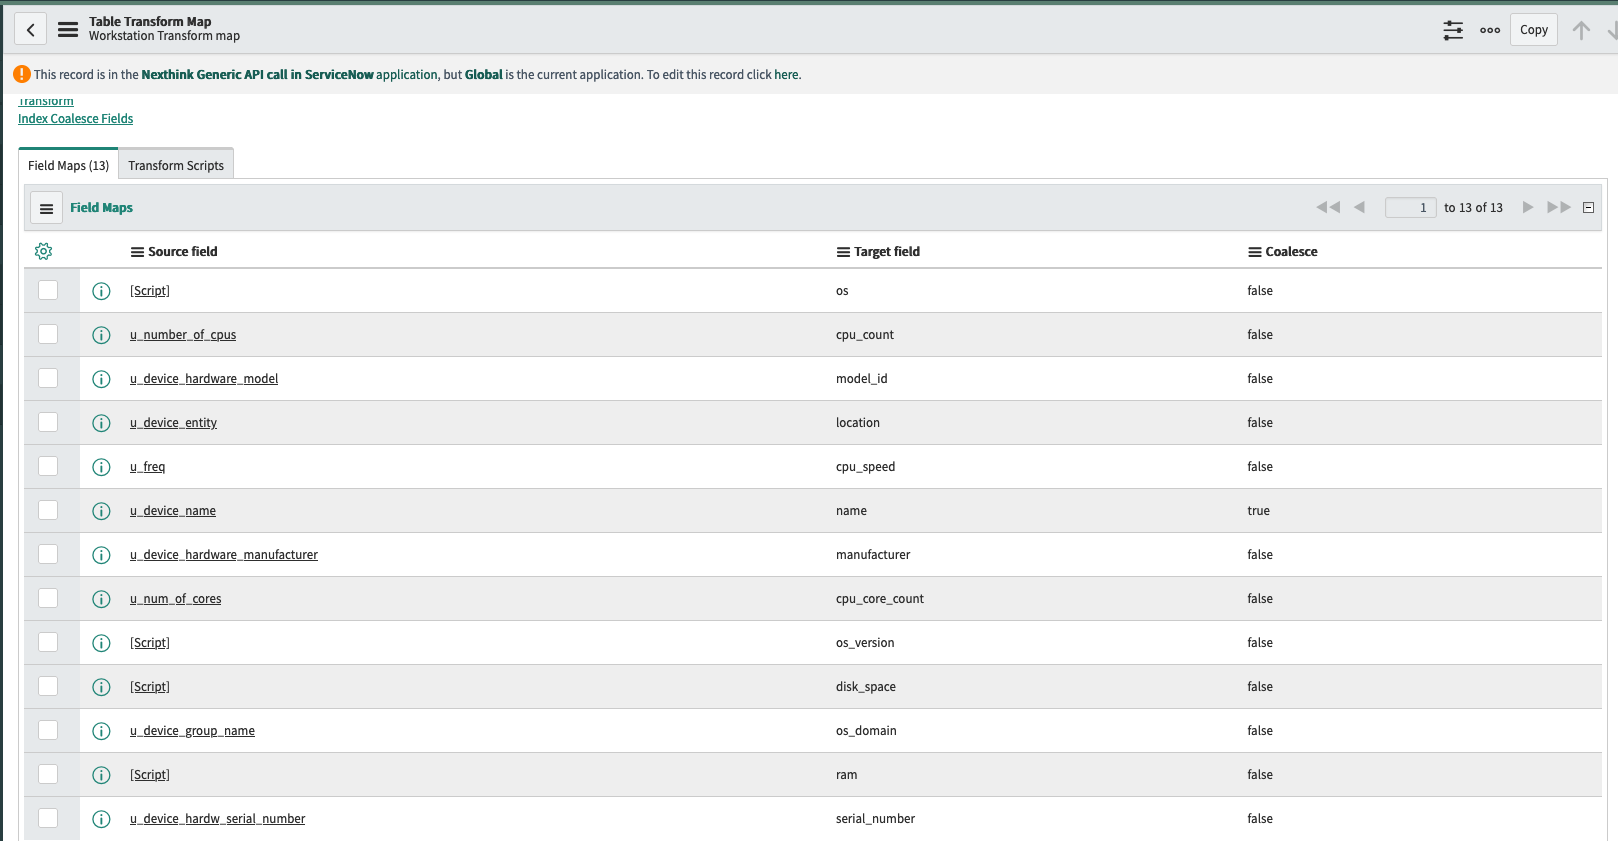Preview record info for u_num_of_cores row
Viewport: 1618px width, 841px height.
(101, 599)
